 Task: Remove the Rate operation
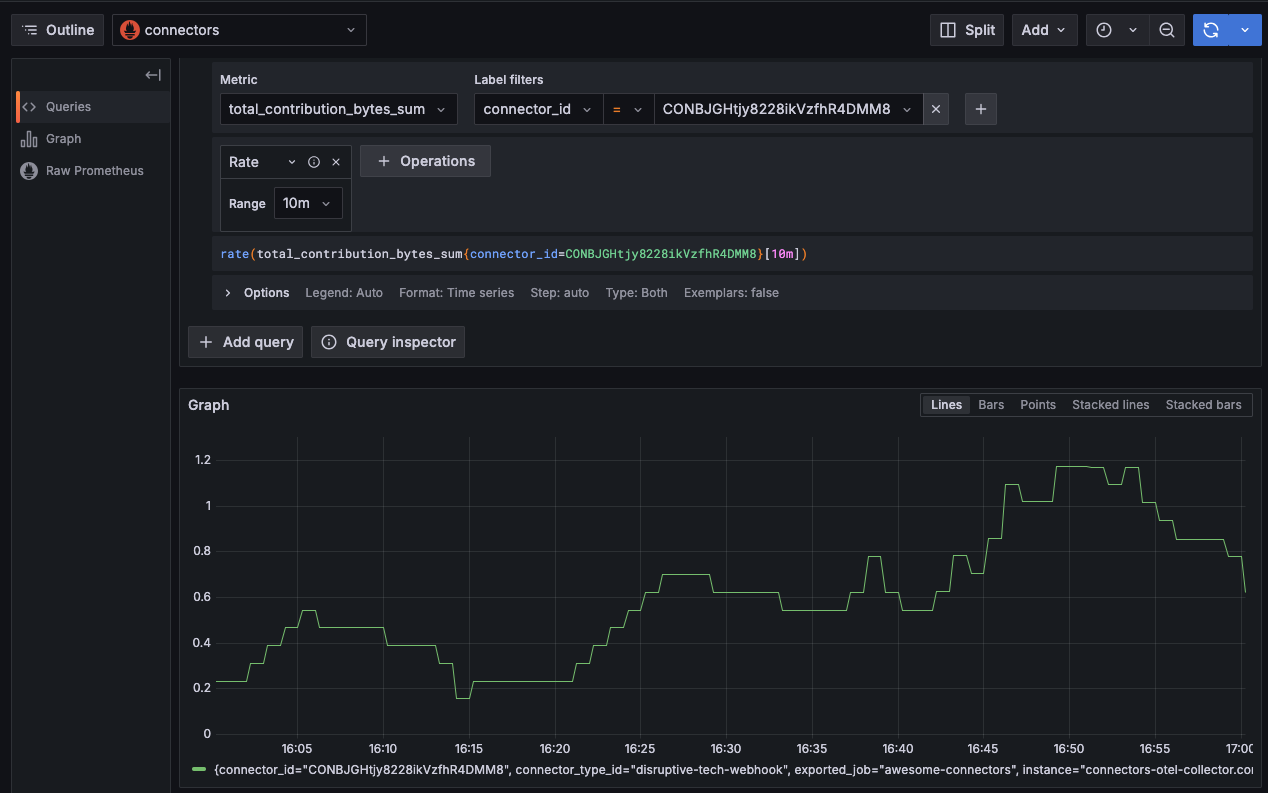[x=336, y=162]
